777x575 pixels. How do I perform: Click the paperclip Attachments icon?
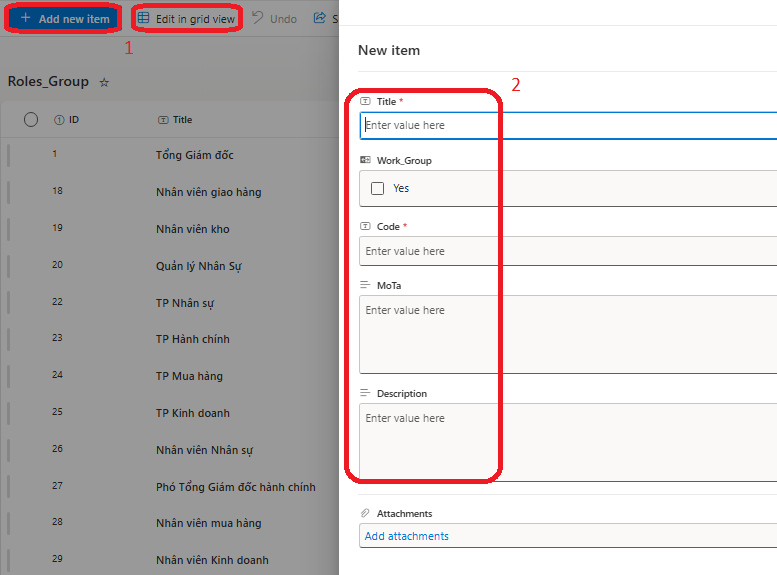pyautogui.click(x=365, y=513)
